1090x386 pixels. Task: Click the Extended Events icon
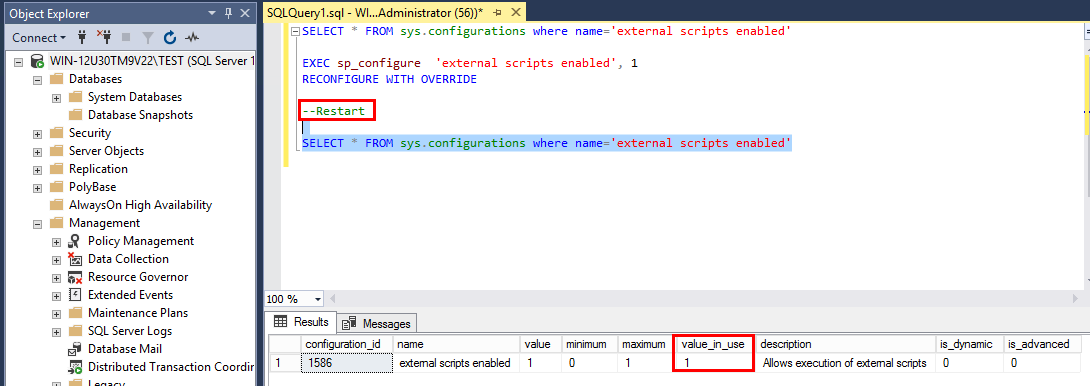coord(75,295)
